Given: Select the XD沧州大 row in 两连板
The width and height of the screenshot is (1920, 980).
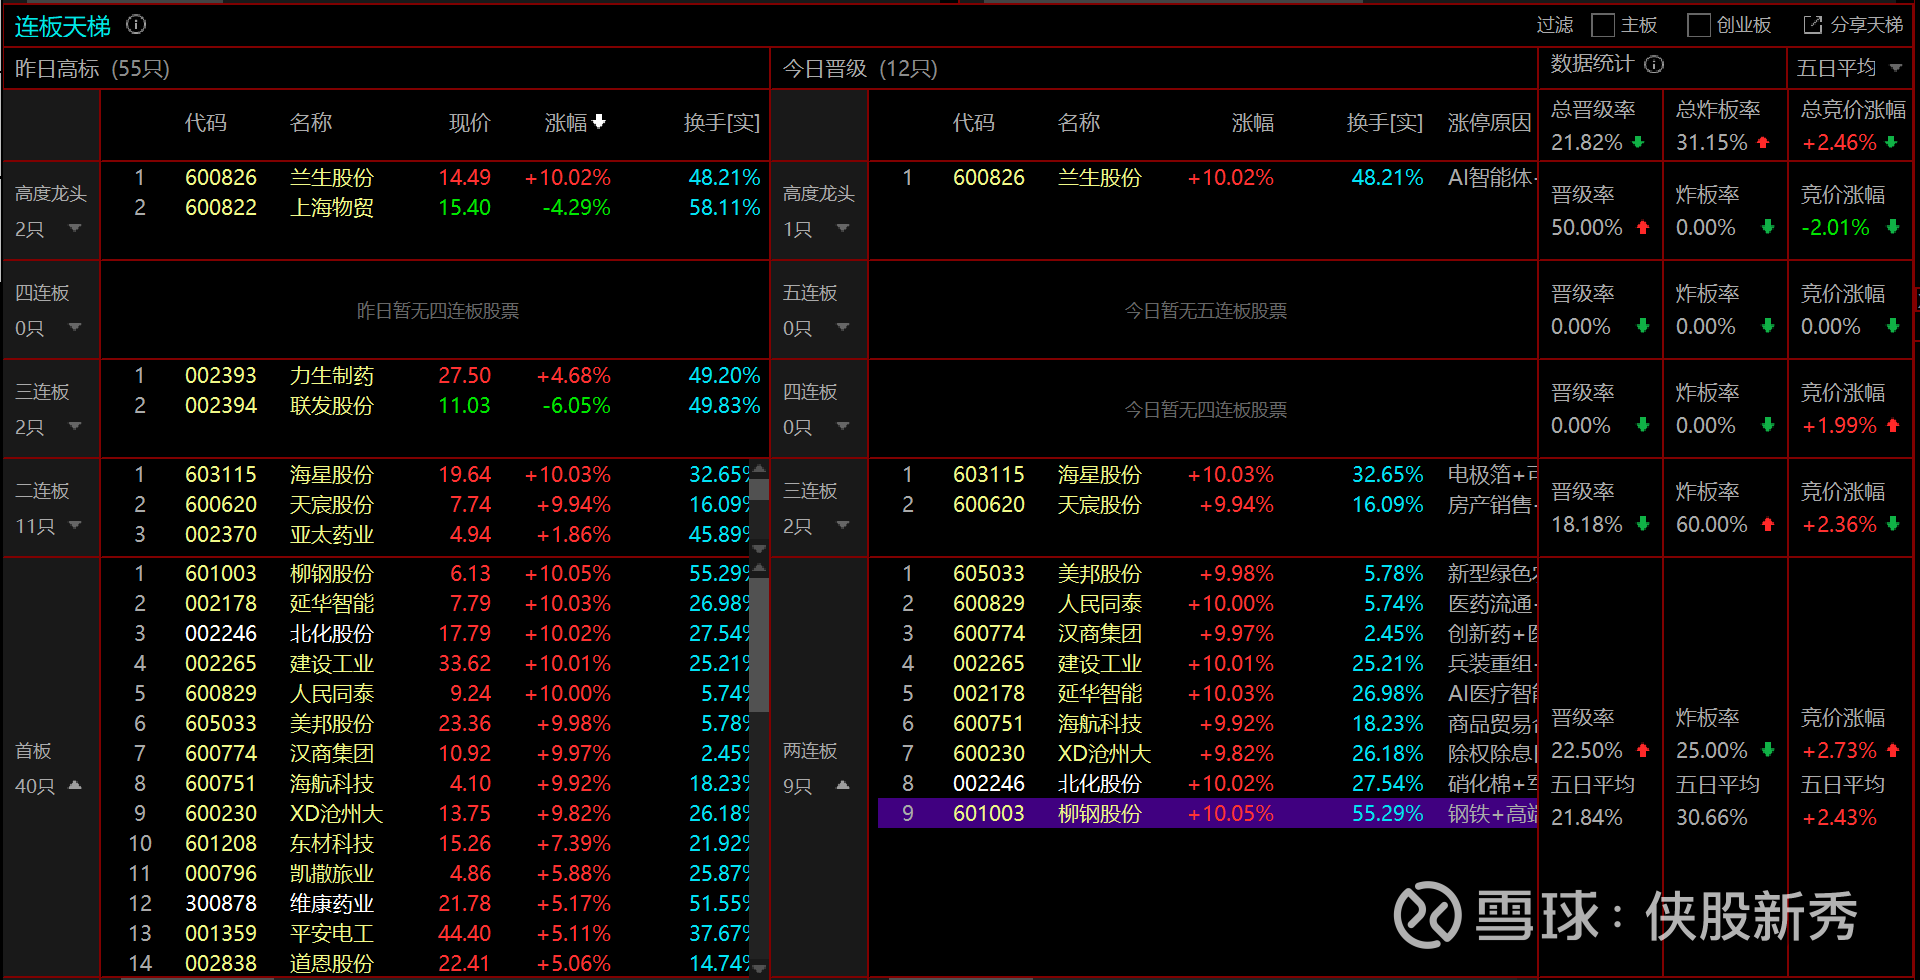Looking at the screenshot, I should (1207, 754).
